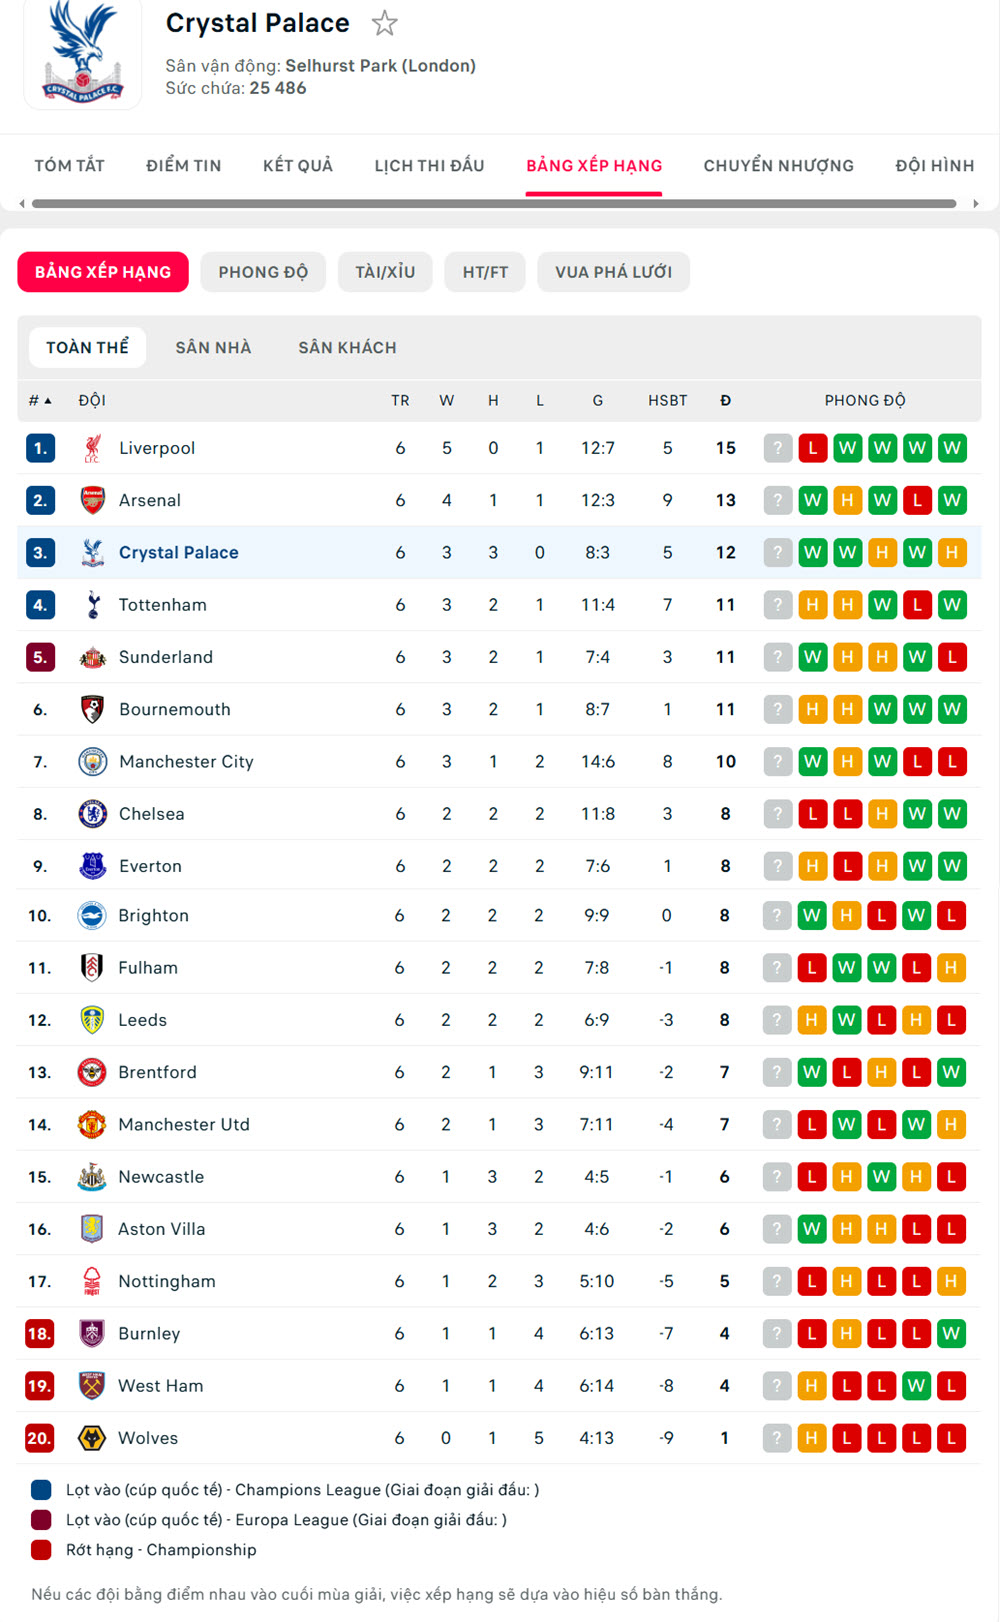This screenshot has height=1622, width=1000.
Task: Open the LỊCH THI ĐẤU tab
Action: (429, 165)
